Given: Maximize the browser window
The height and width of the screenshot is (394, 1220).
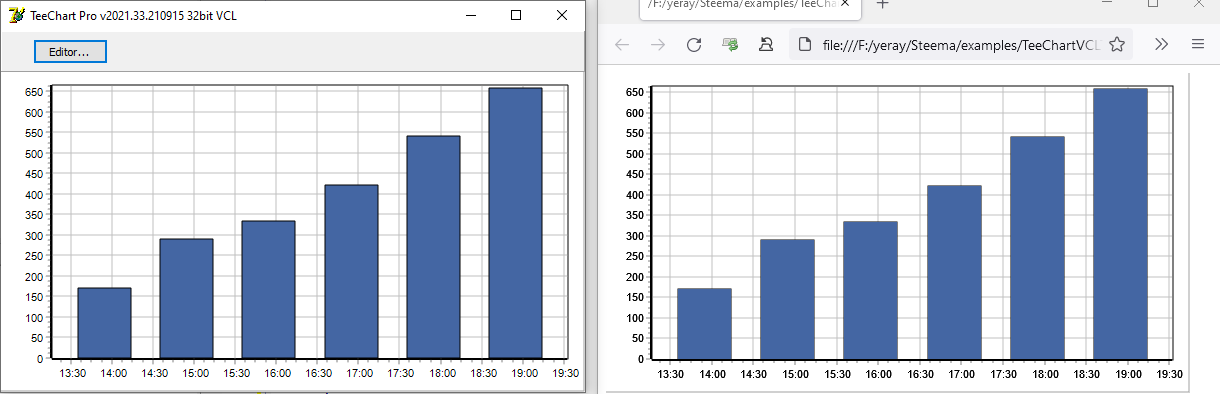Looking at the screenshot, I should point(1153,4).
